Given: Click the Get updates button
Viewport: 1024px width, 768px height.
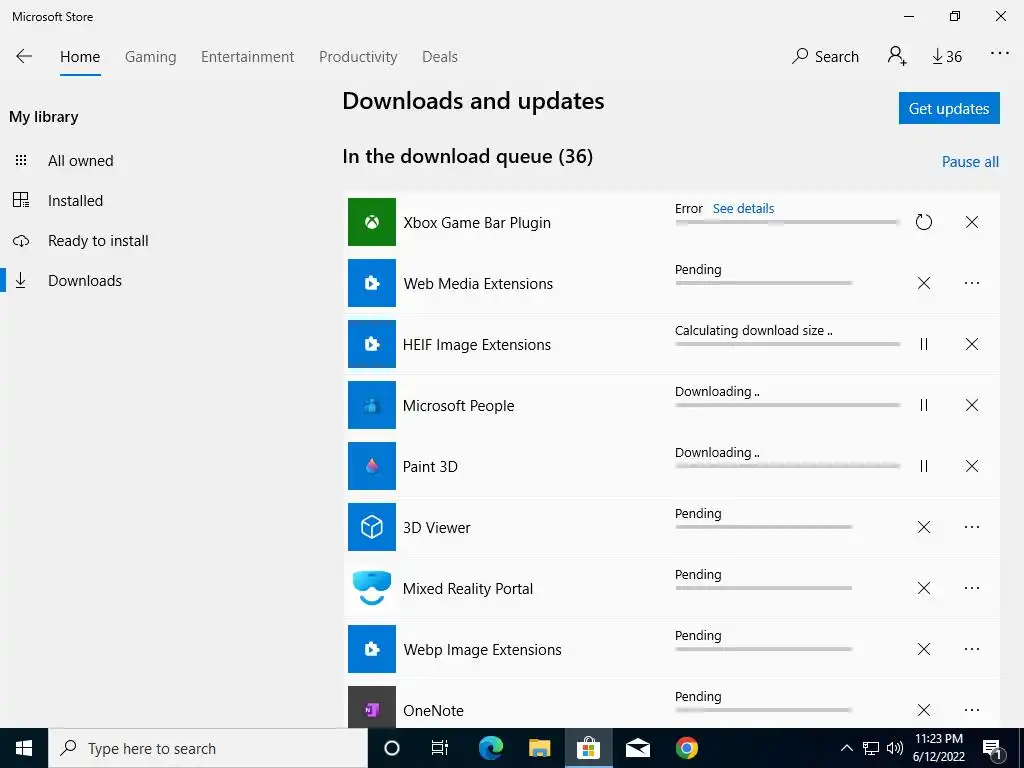Looking at the screenshot, I should pos(949,108).
